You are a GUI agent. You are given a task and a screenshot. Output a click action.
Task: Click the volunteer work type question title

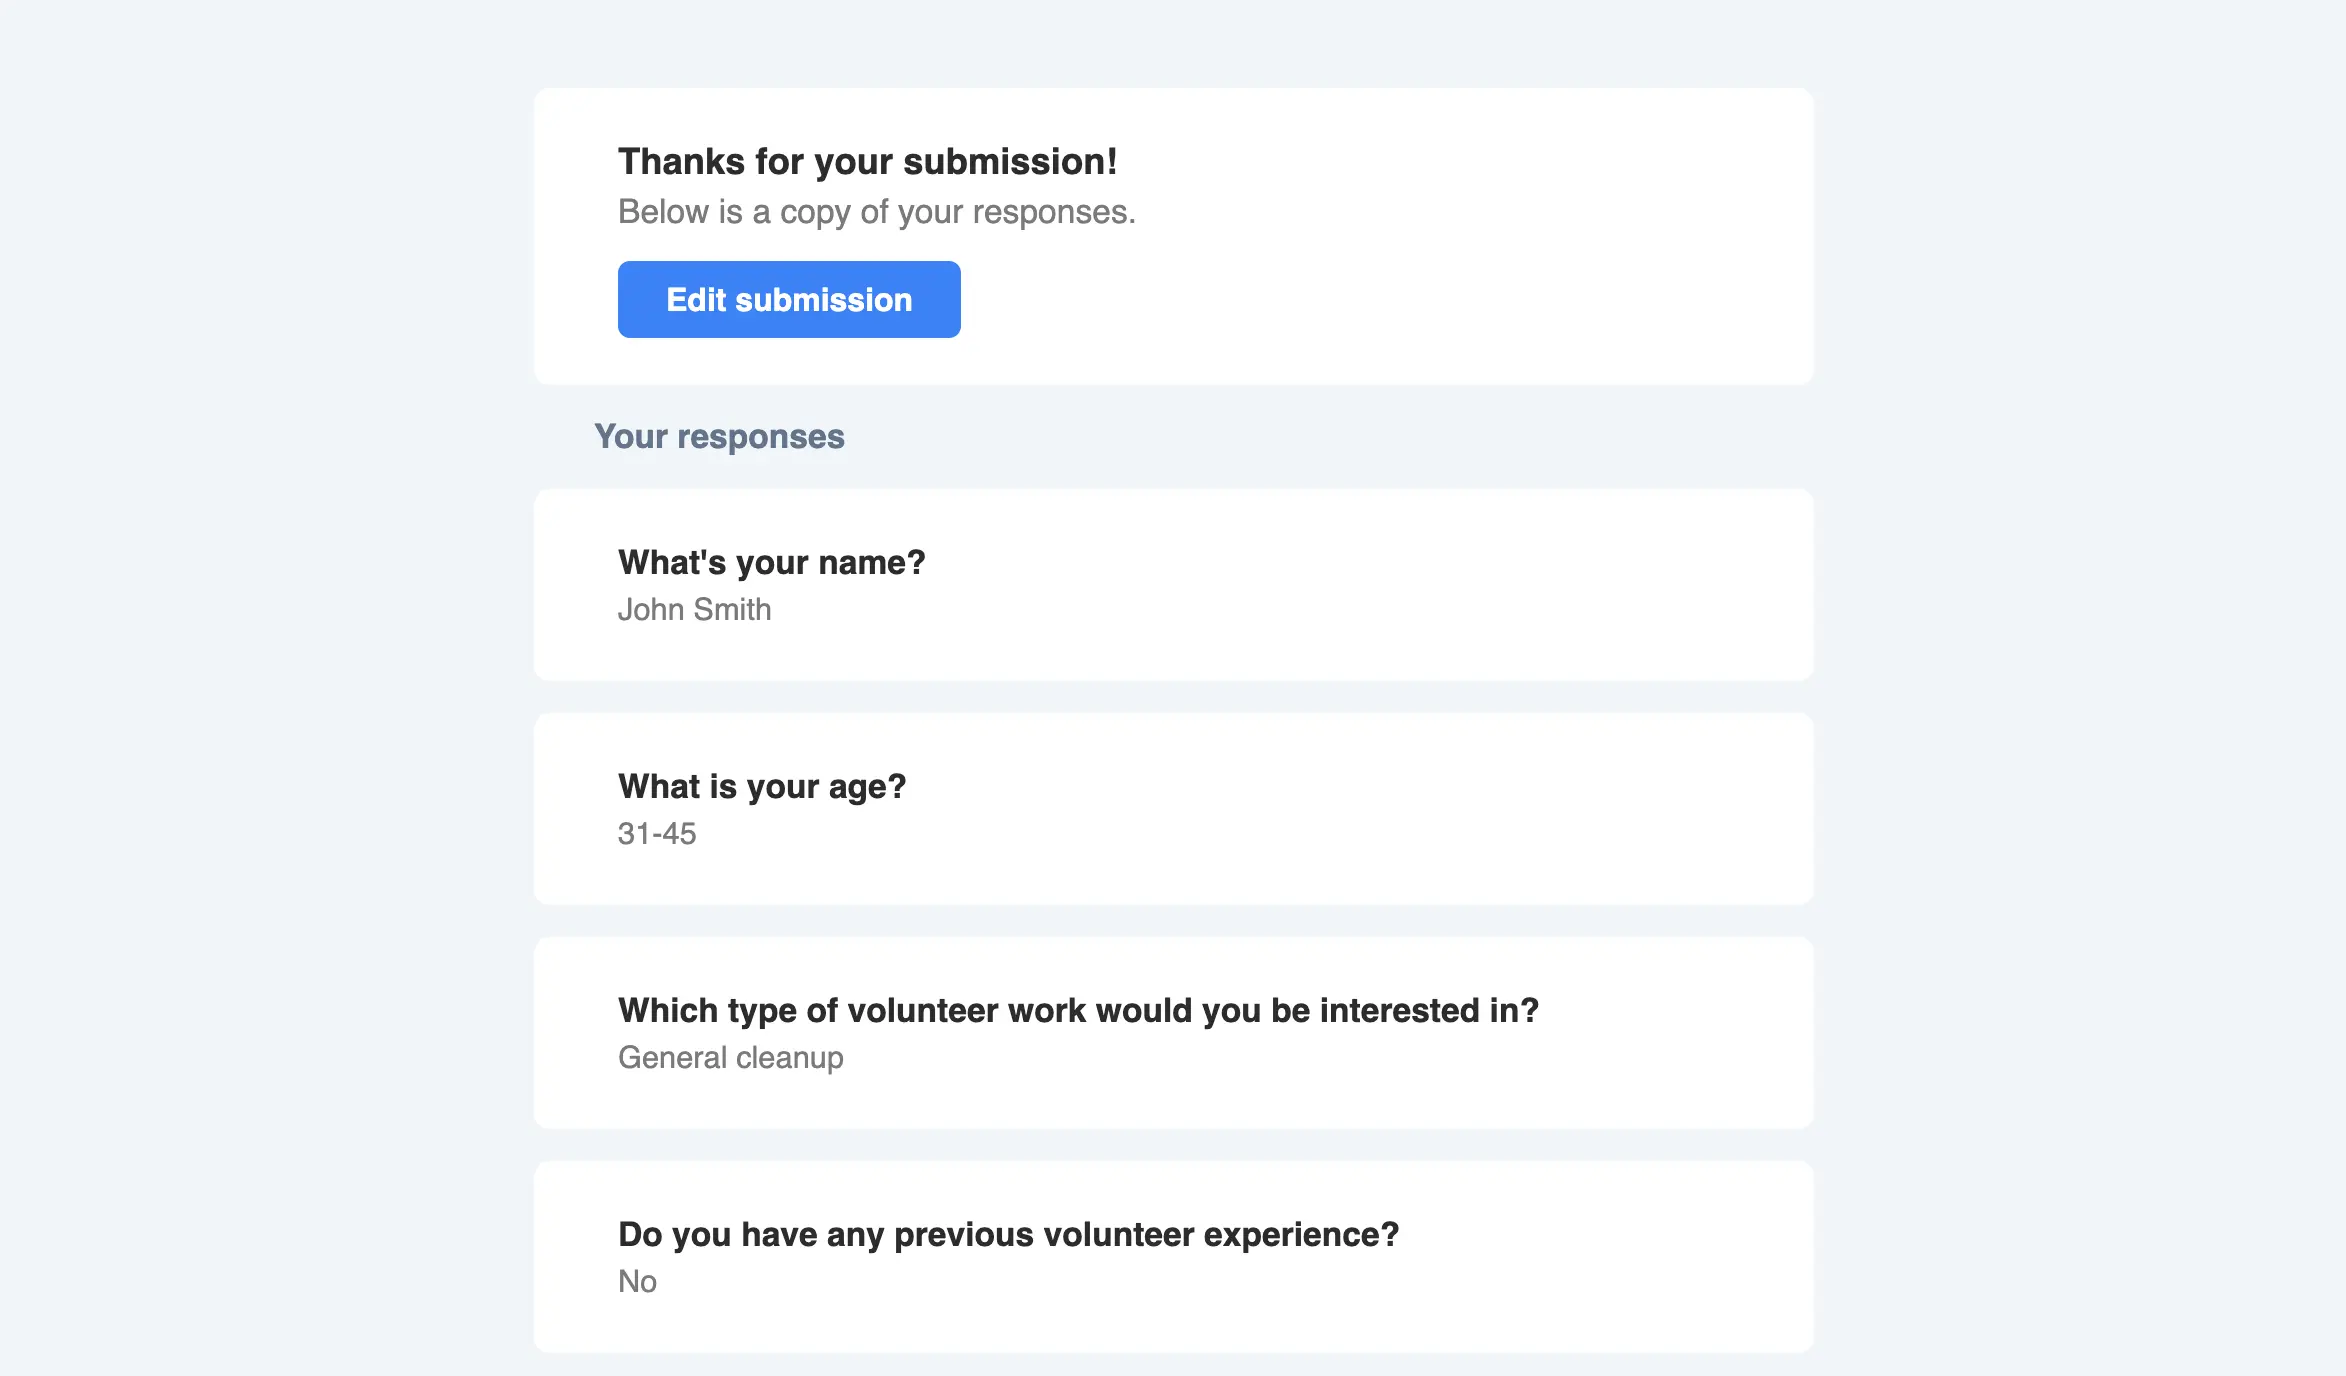(x=1078, y=1011)
